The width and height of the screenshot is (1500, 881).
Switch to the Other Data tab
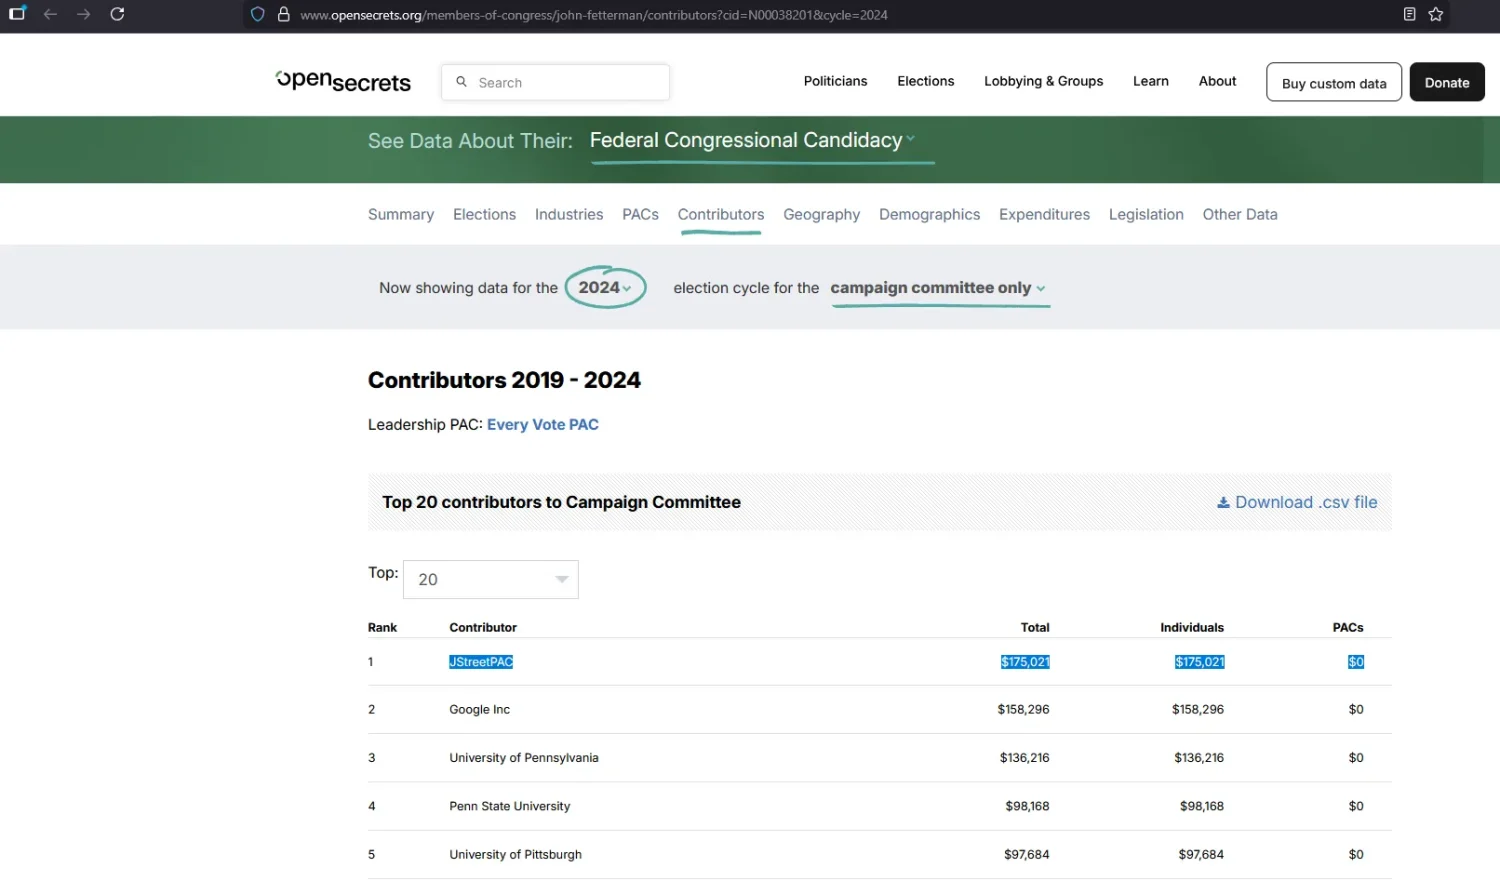tap(1240, 214)
